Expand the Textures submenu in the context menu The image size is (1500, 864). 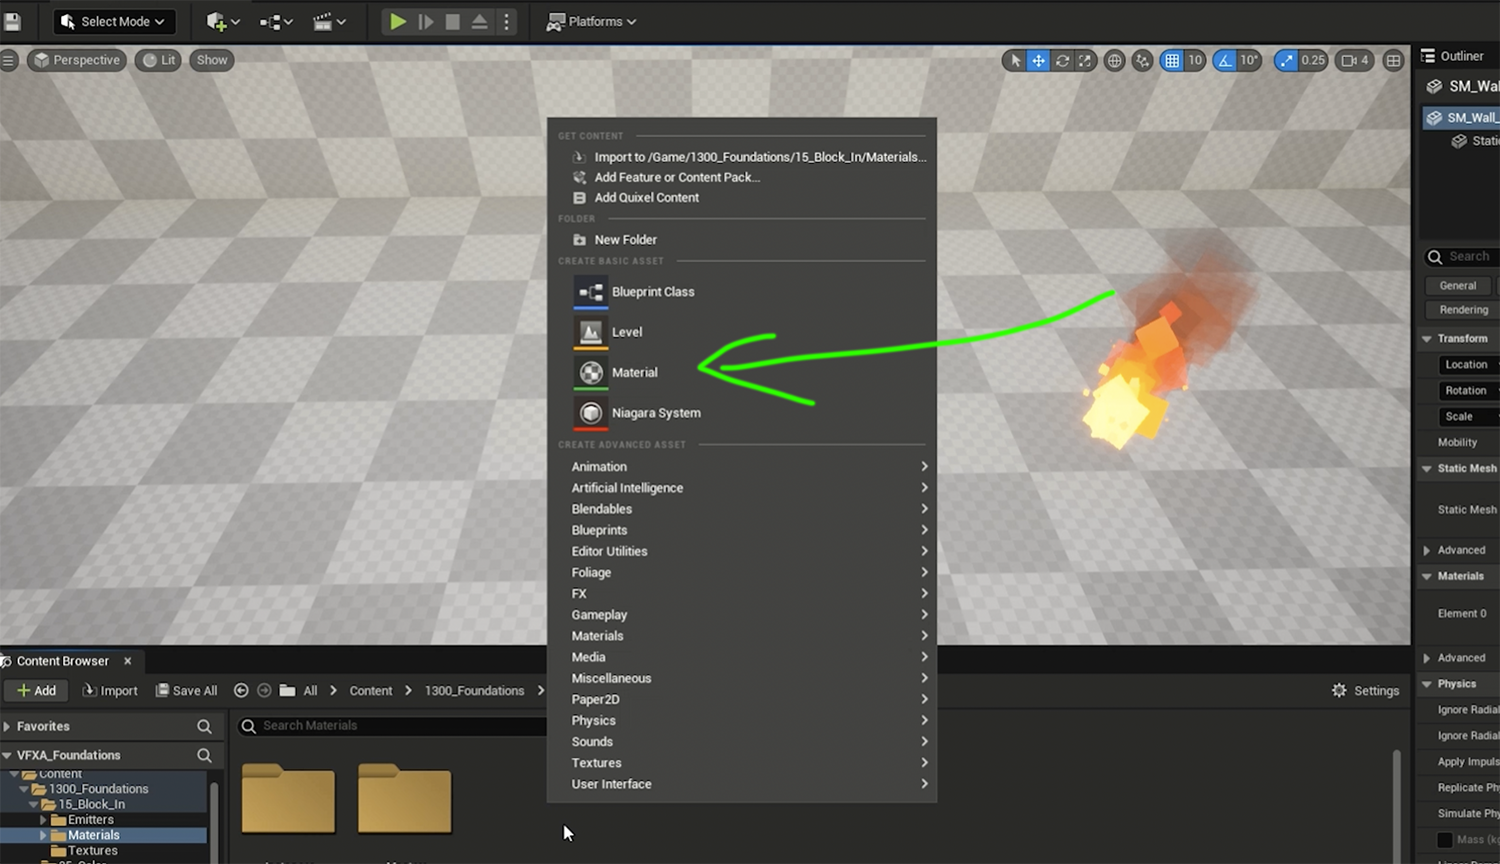pos(742,763)
